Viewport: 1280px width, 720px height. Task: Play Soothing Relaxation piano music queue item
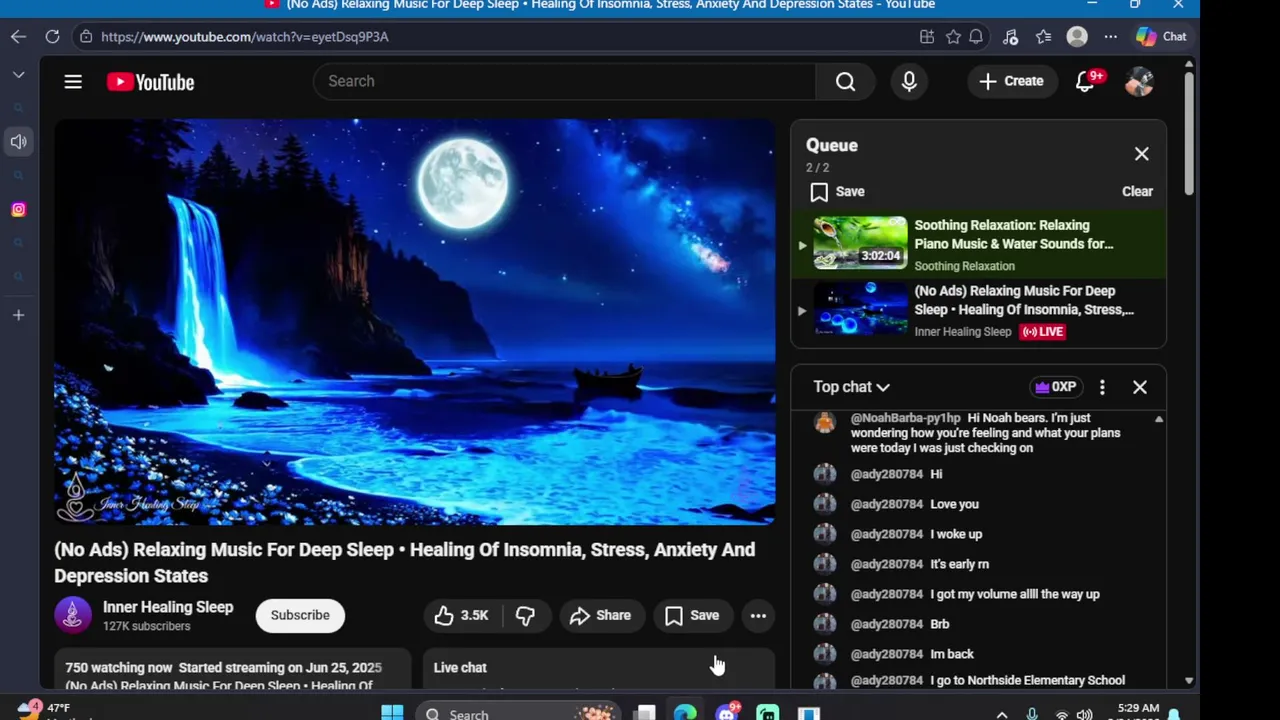[x=978, y=244]
